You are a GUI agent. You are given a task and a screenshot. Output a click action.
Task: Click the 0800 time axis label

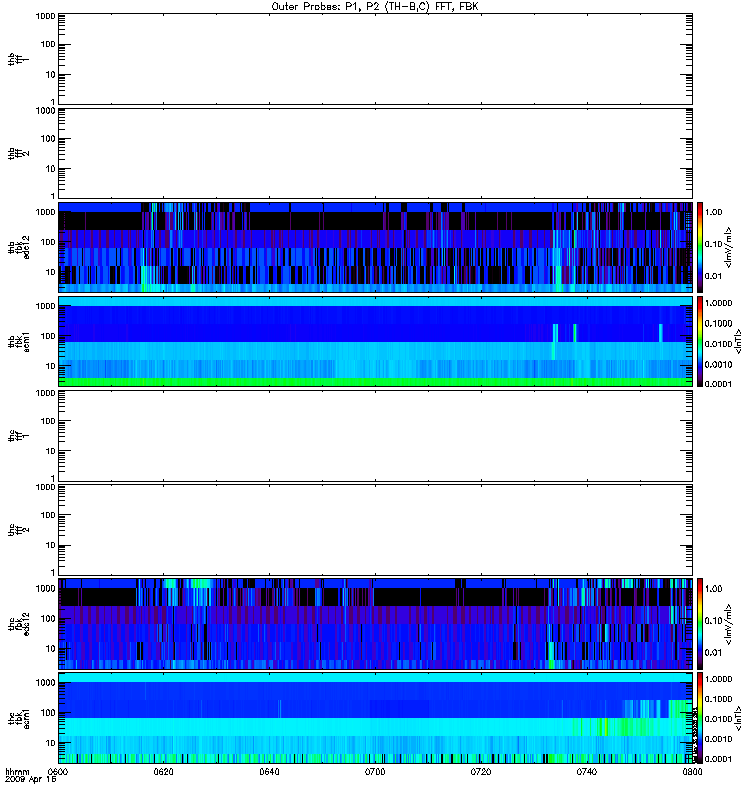(692, 771)
